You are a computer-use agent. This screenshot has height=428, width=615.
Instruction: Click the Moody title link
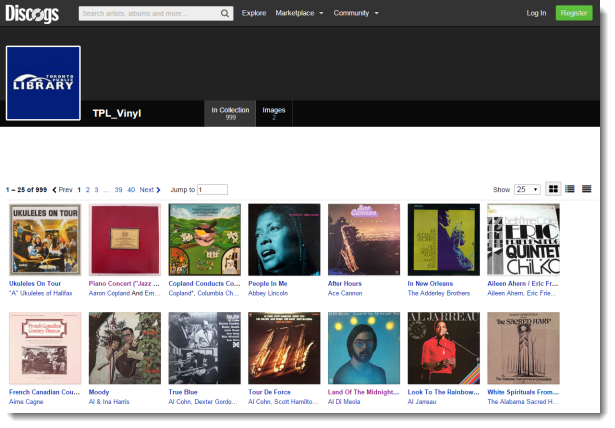click(x=99, y=392)
